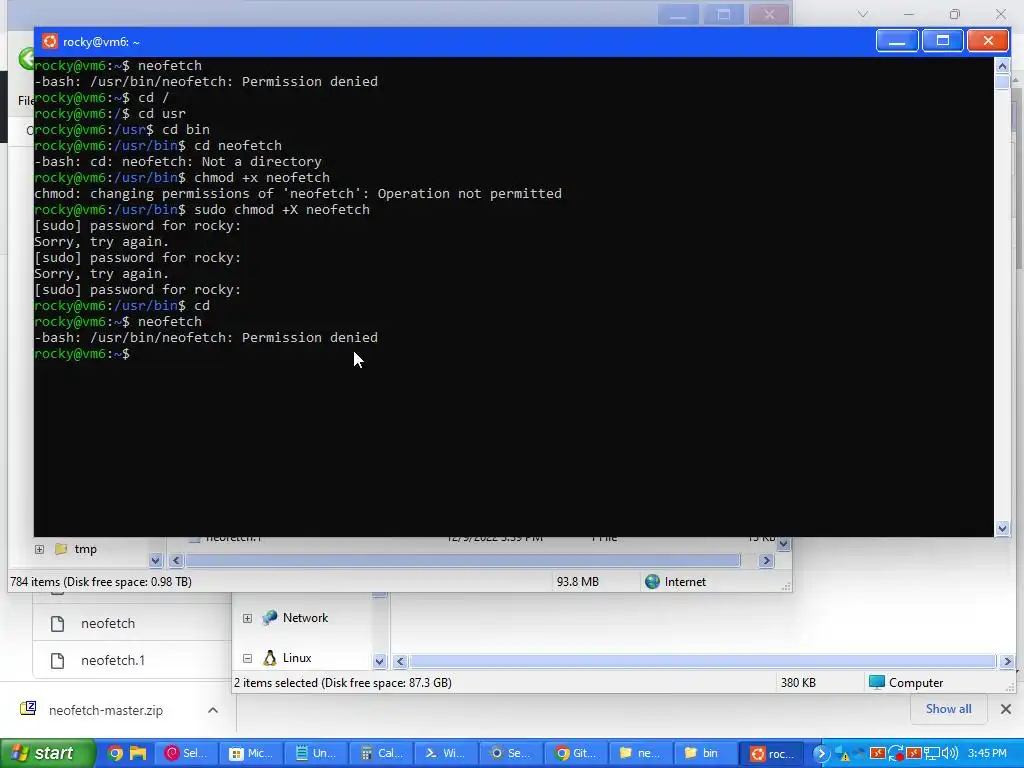Image resolution: width=1024 pixels, height=768 pixels.
Task: Open downloaded neofetch-master.zip
Action: pos(106,710)
